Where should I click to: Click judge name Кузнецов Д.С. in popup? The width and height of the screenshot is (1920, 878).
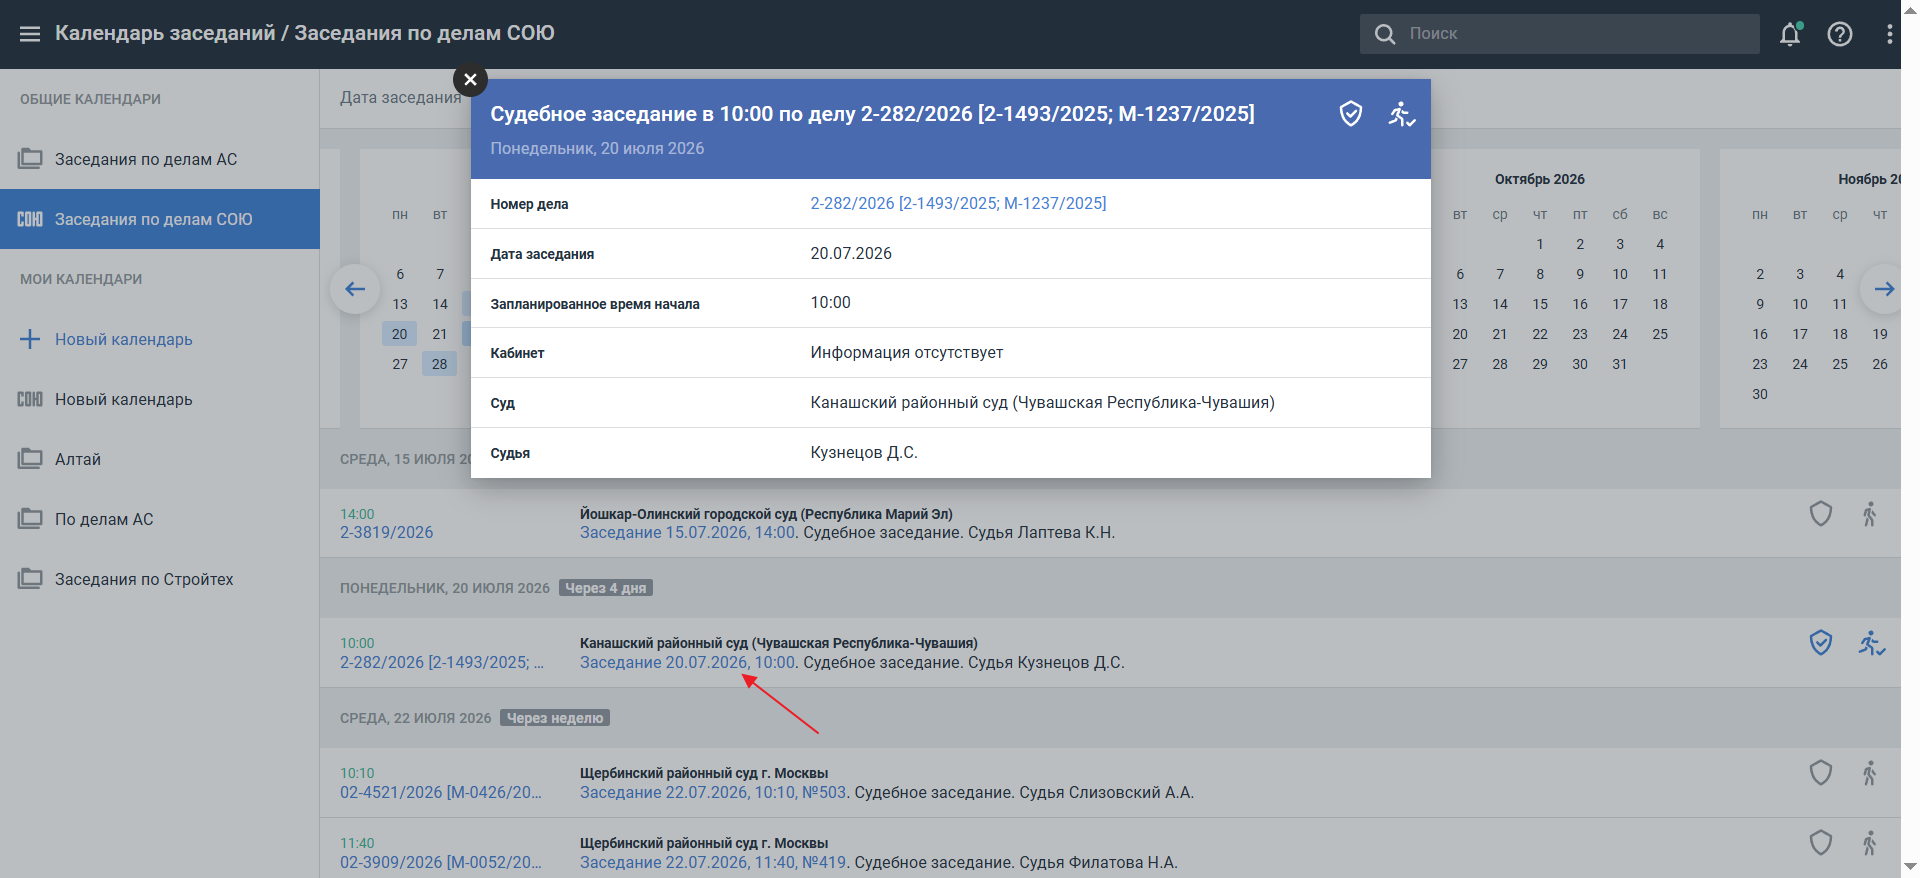864,452
